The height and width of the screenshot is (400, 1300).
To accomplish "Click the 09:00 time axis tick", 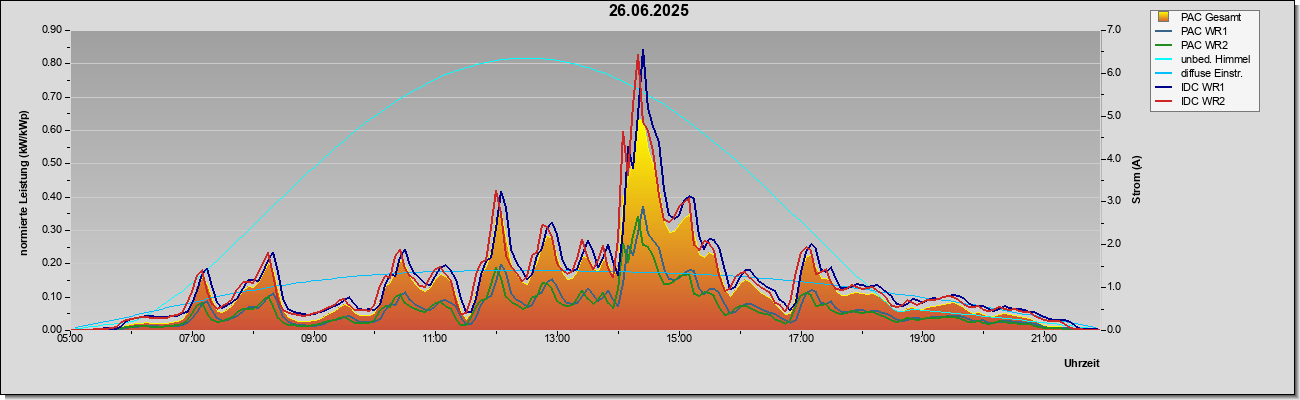I will [x=313, y=340].
